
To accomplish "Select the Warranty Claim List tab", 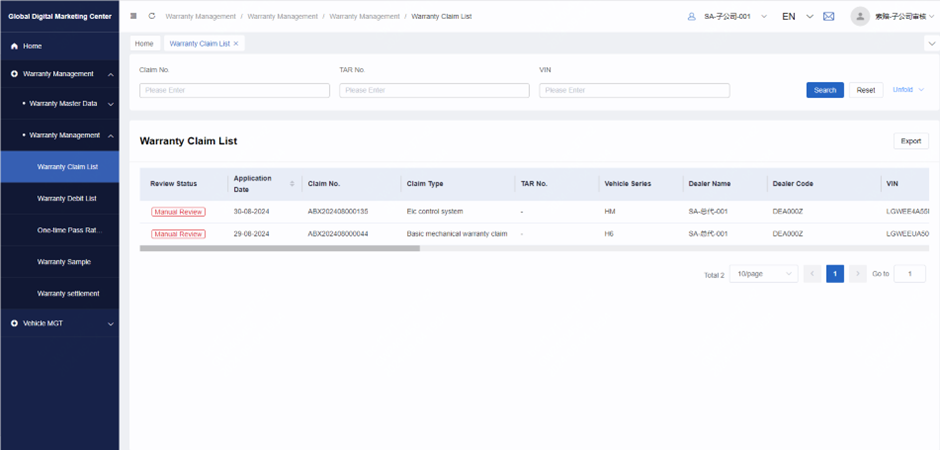I will (x=200, y=44).
